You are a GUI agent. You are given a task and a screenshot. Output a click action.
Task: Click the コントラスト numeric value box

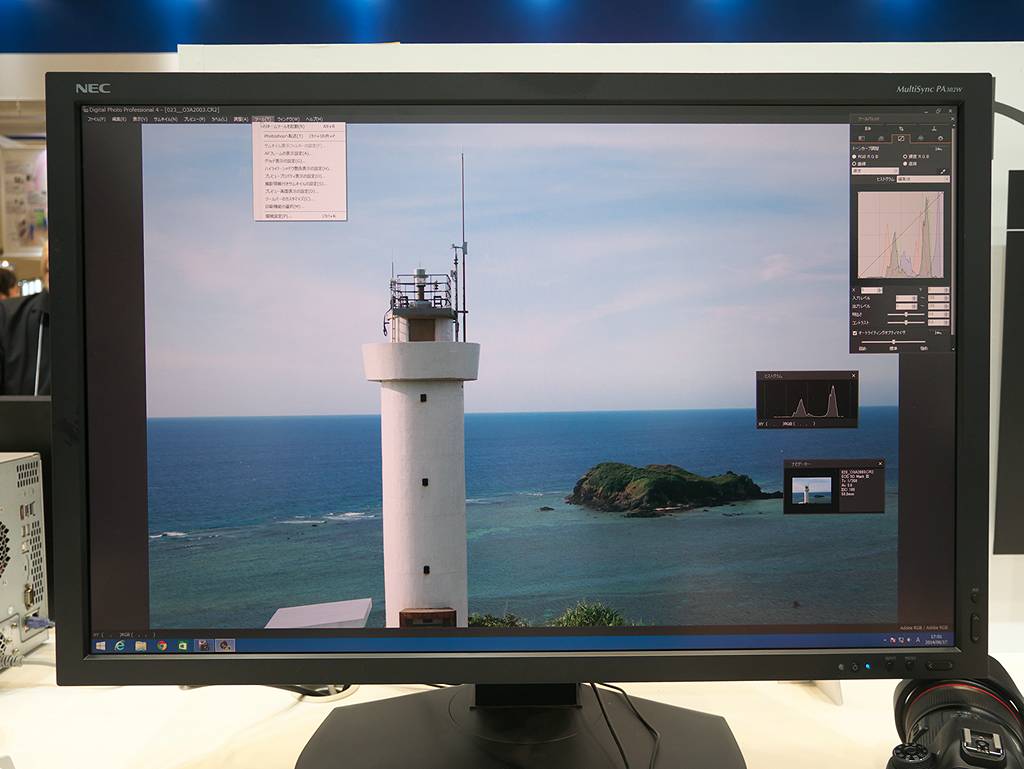point(938,322)
